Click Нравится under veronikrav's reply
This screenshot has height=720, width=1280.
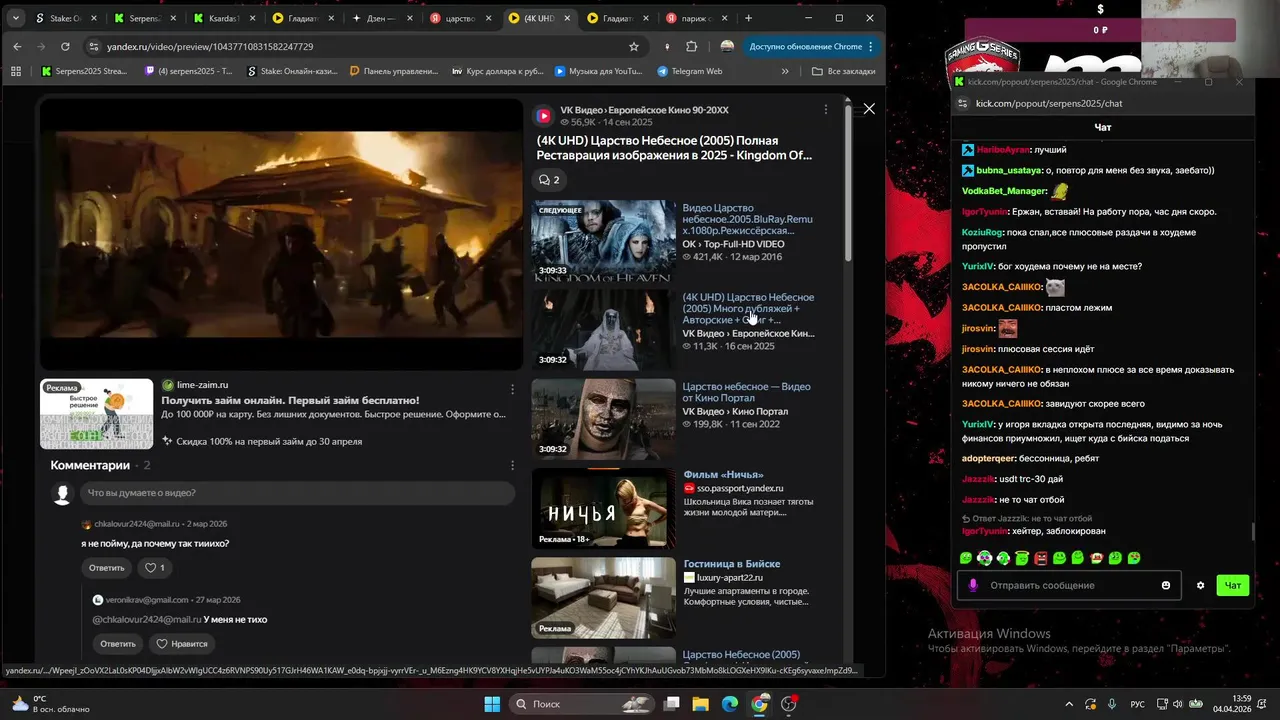181,643
